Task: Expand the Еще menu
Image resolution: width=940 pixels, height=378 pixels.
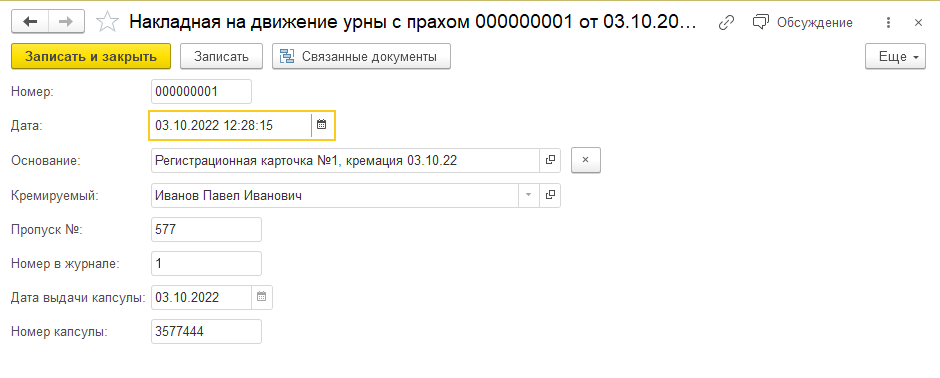Action: pyautogui.click(x=895, y=57)
